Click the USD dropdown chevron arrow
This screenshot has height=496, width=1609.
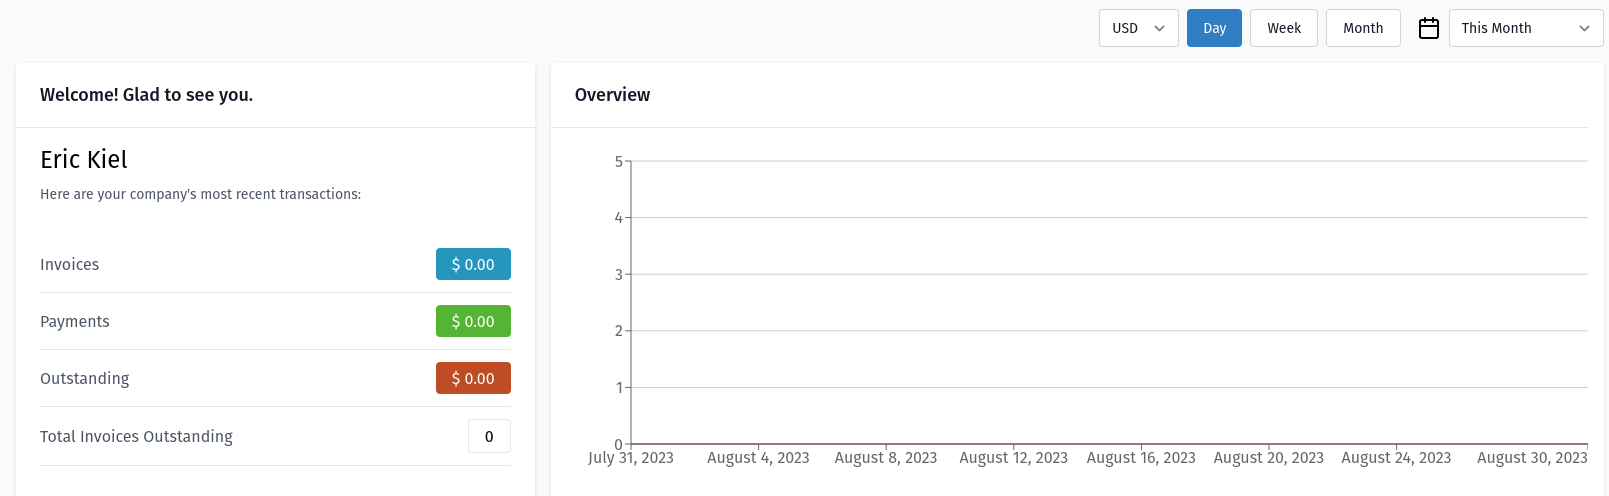1160,28
